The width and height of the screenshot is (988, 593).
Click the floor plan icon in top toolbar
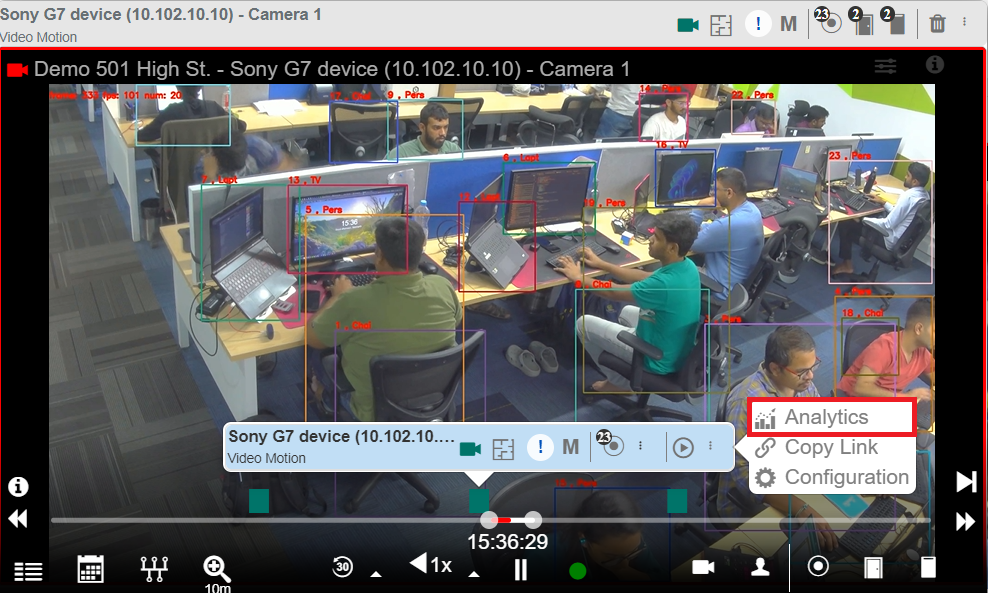721,22
